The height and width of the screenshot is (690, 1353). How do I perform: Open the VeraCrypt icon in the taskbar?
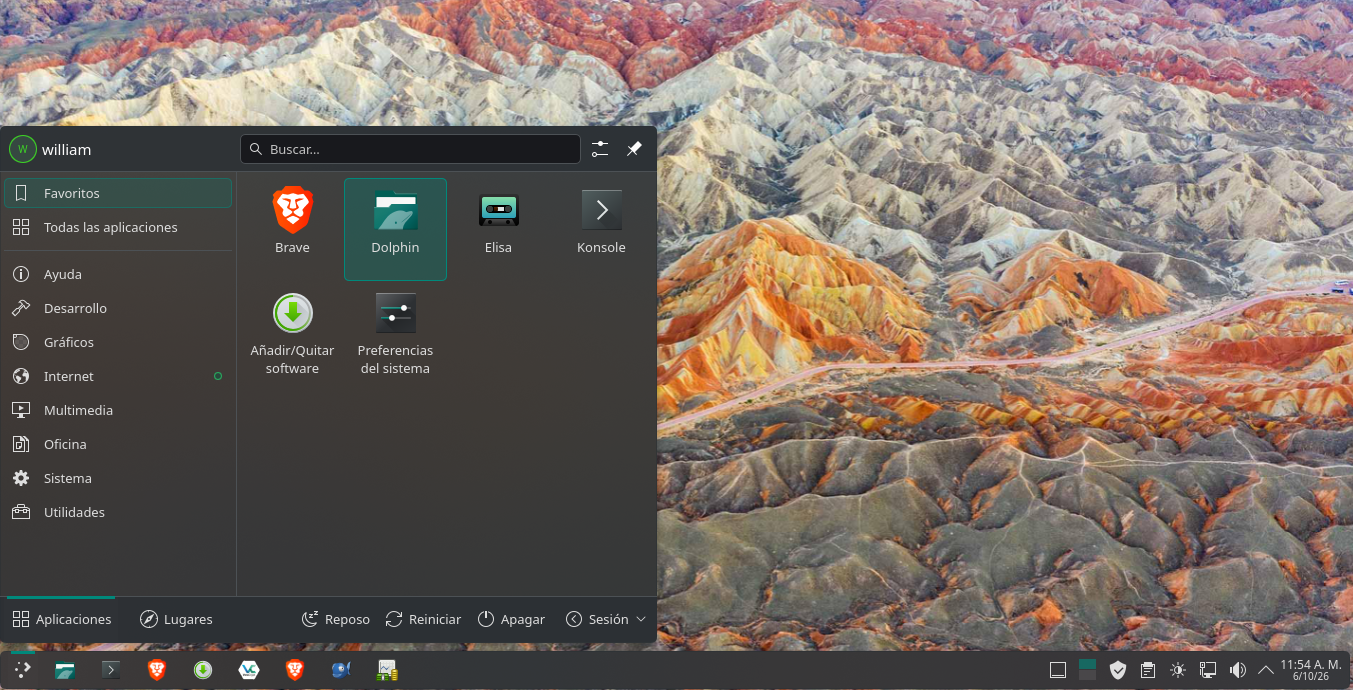(249, 670)
